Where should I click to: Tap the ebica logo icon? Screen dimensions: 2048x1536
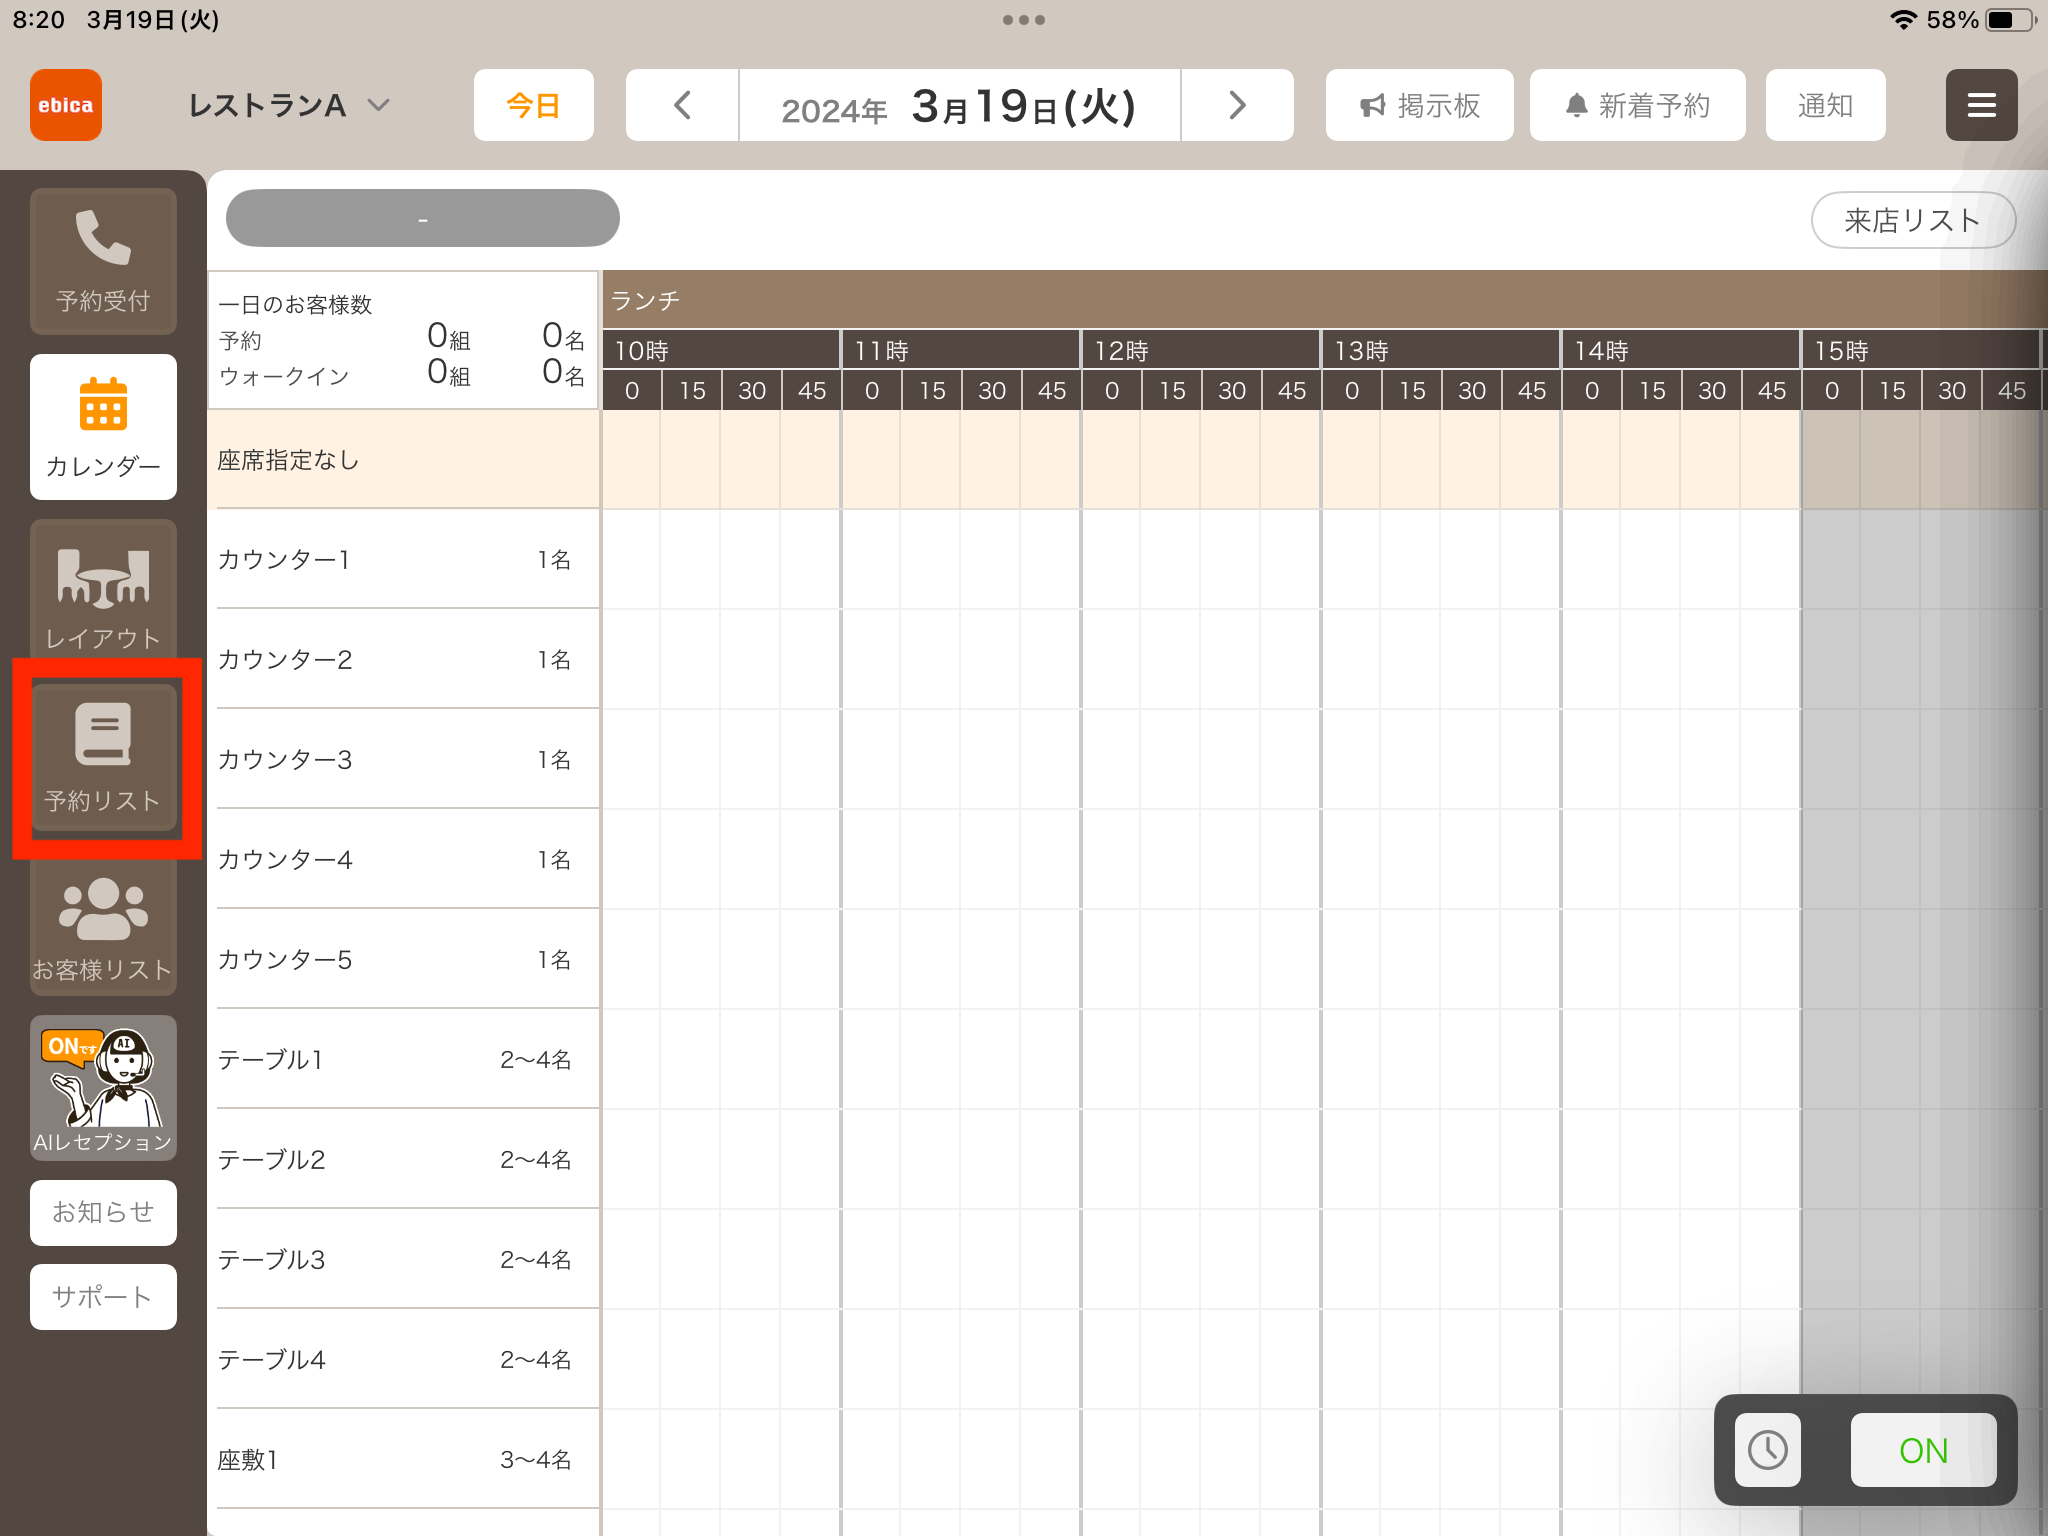point(66,105)
